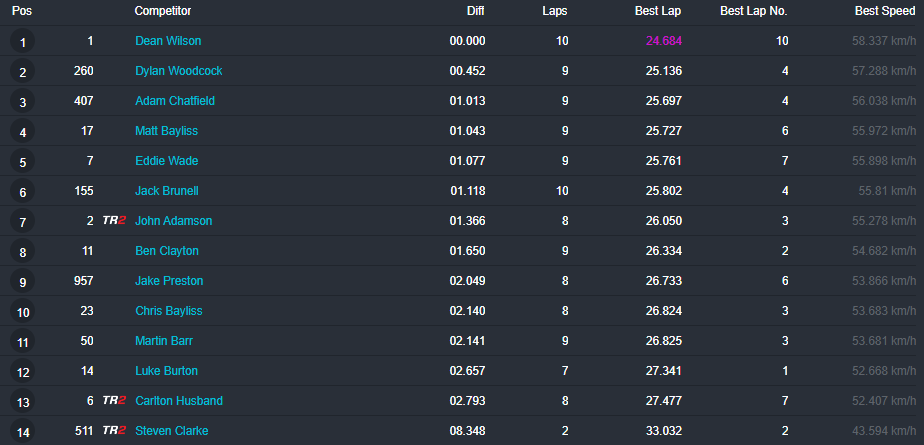The image size is (924, 445).
Task: Sort by the Laps column header
Action: pos(555,11)
